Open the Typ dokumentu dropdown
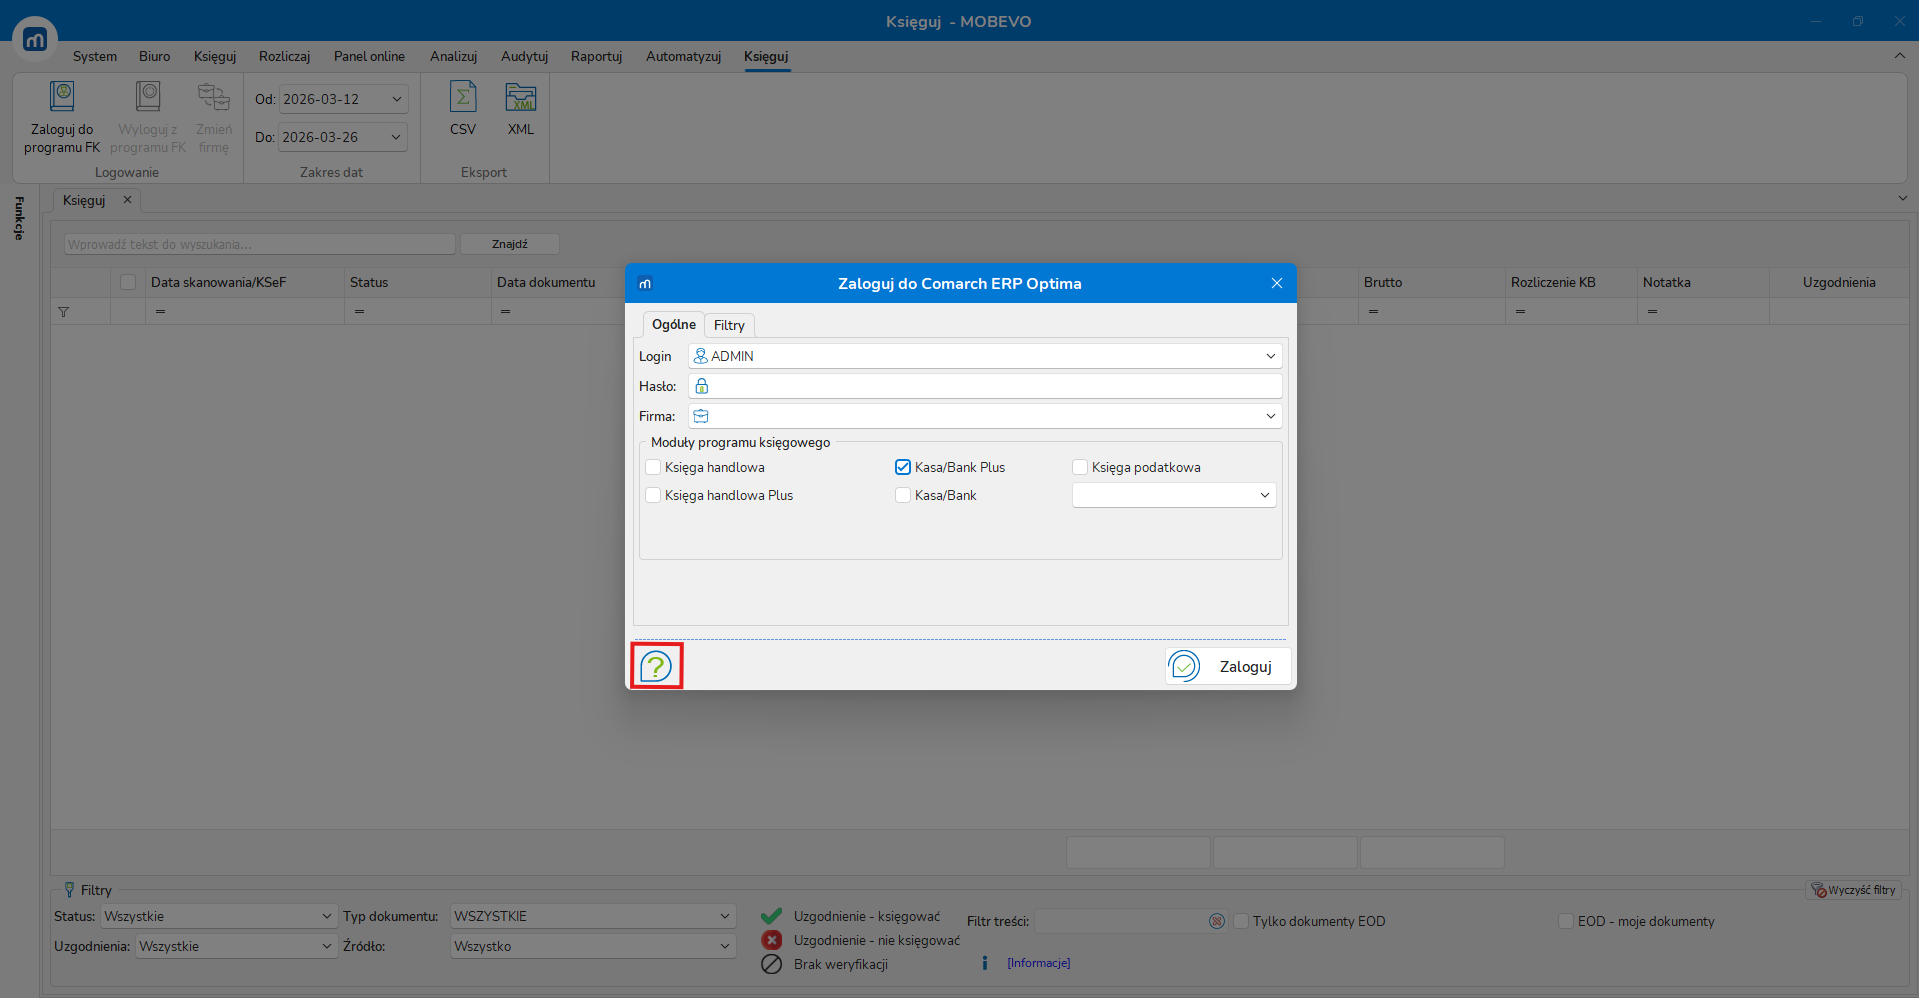The image size is (1919, 998). 724,916
